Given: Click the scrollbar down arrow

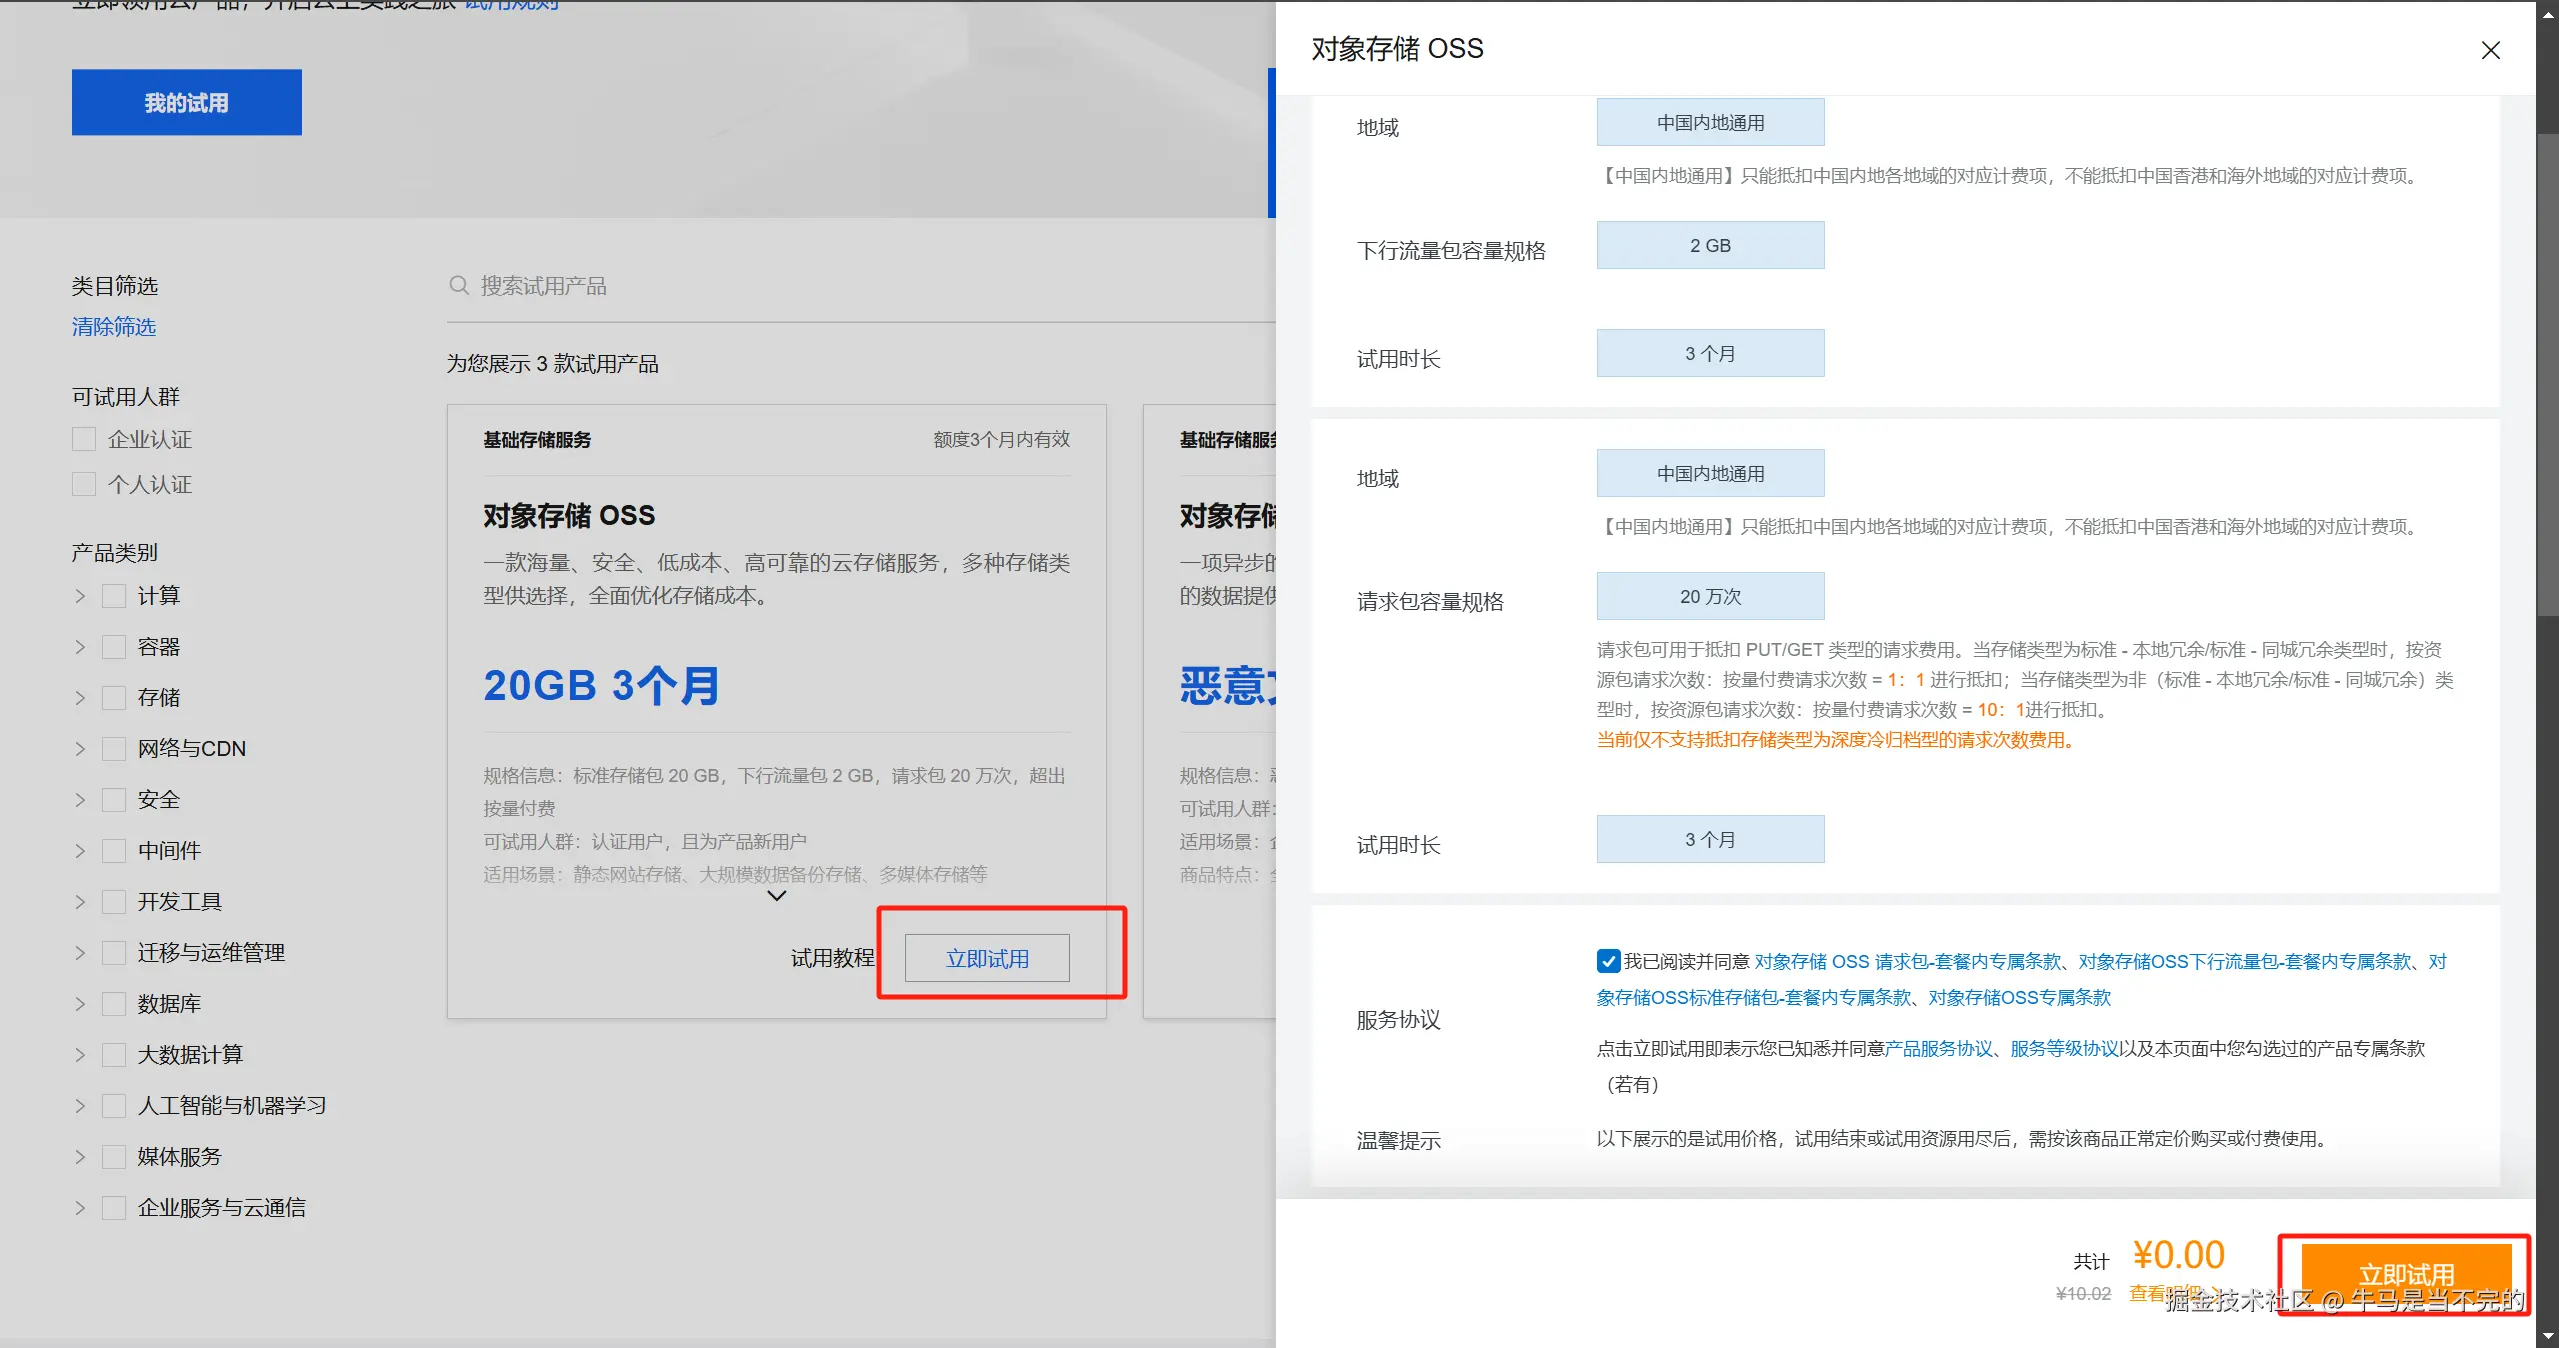Looking at the screenshot, I should click(x=2548, y=1336).
